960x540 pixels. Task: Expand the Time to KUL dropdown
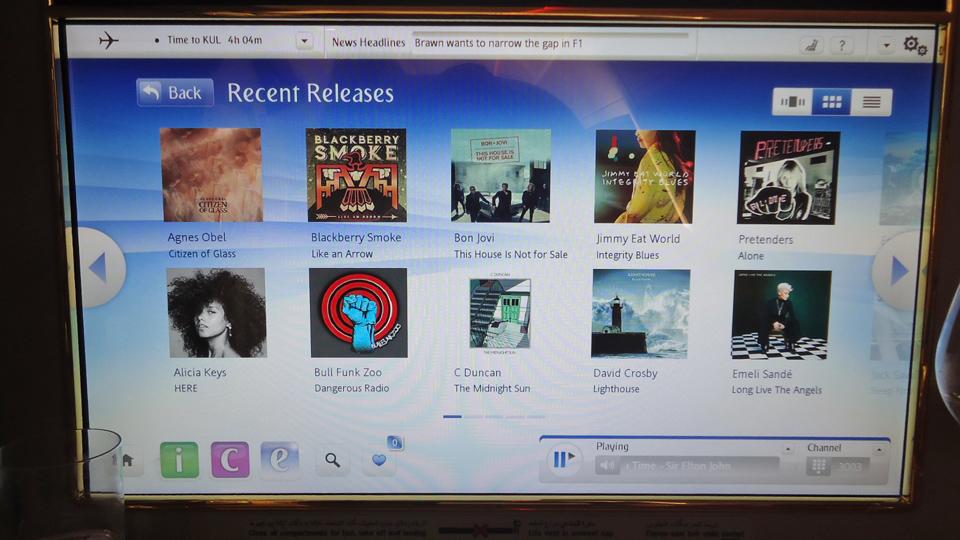[x=304, y=41]
